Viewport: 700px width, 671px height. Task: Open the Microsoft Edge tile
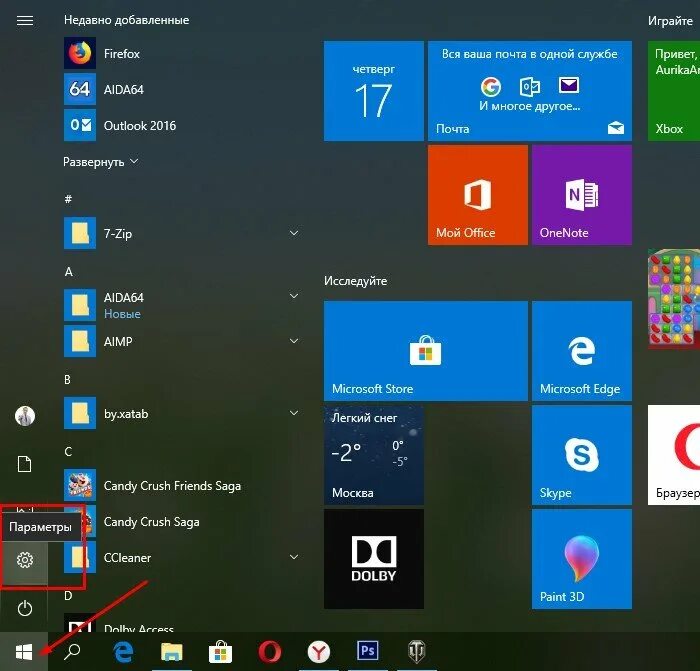[x=582, y=351]
